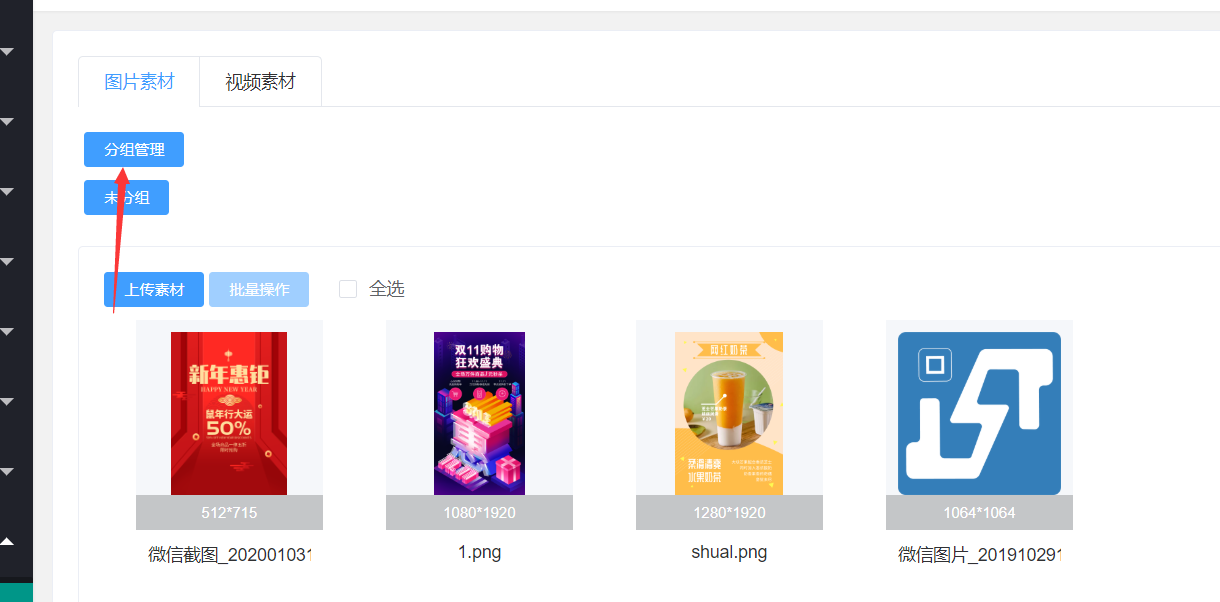This screenshot has width=1220, height=602.
Task: Select the 未分组 group button
Action: point(126,198)
